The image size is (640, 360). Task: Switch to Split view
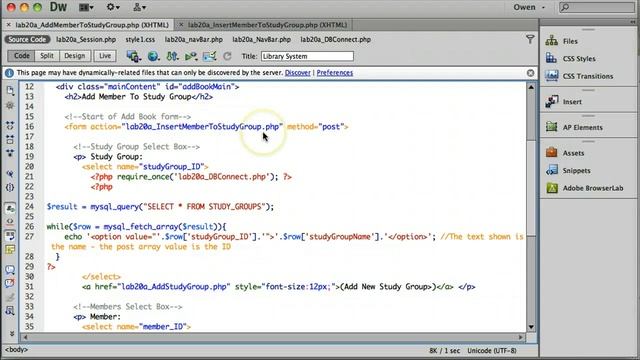(x=47, y=56)
